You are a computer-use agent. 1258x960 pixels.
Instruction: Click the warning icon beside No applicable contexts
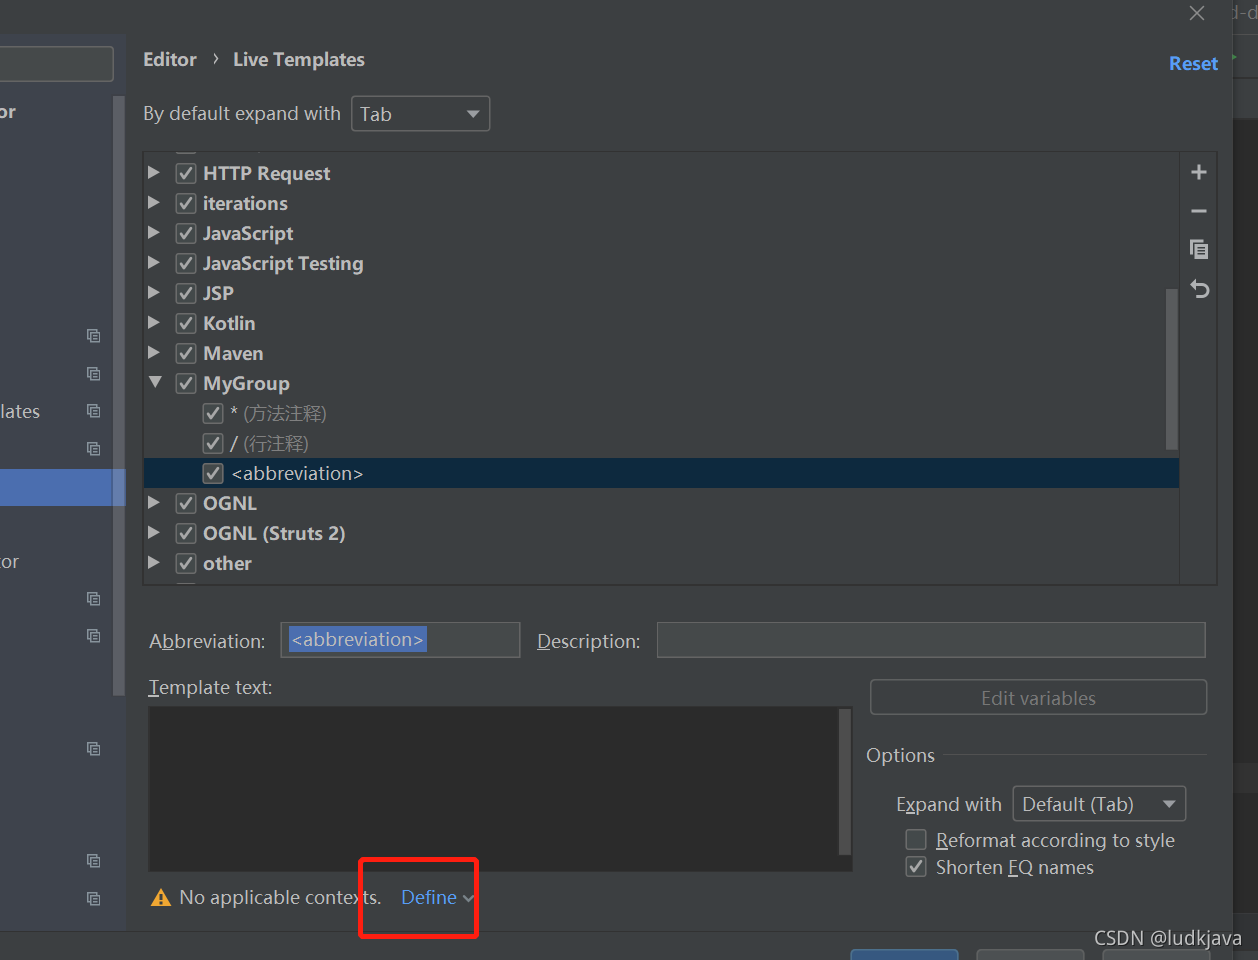pos(161,898)
